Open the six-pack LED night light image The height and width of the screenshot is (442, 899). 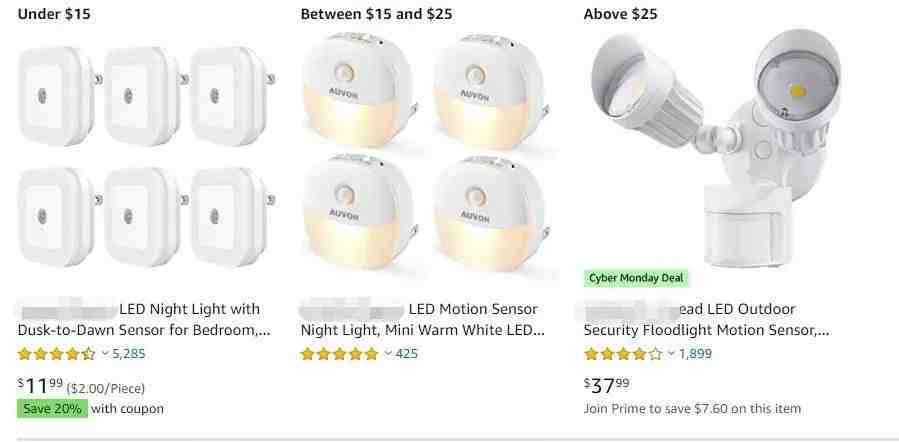coord(146,156)
